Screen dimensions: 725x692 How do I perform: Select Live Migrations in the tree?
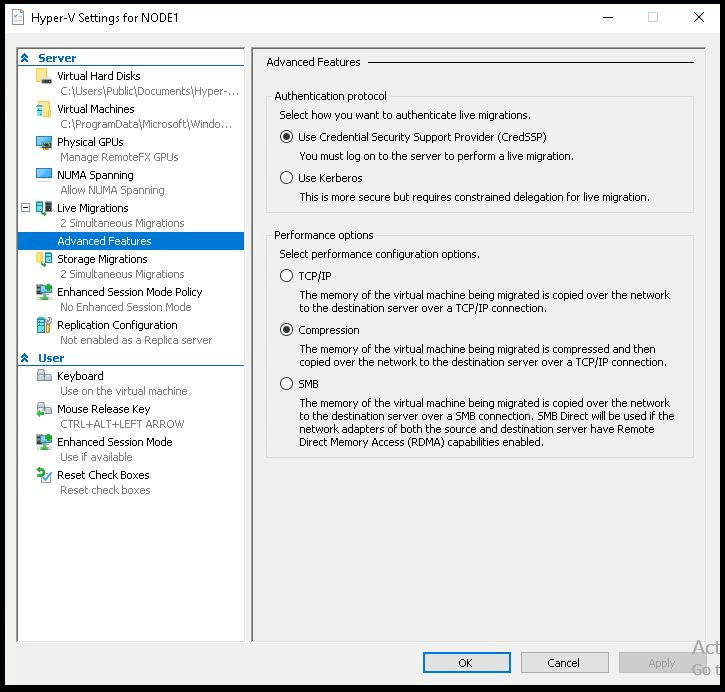[x=92, y=208]
